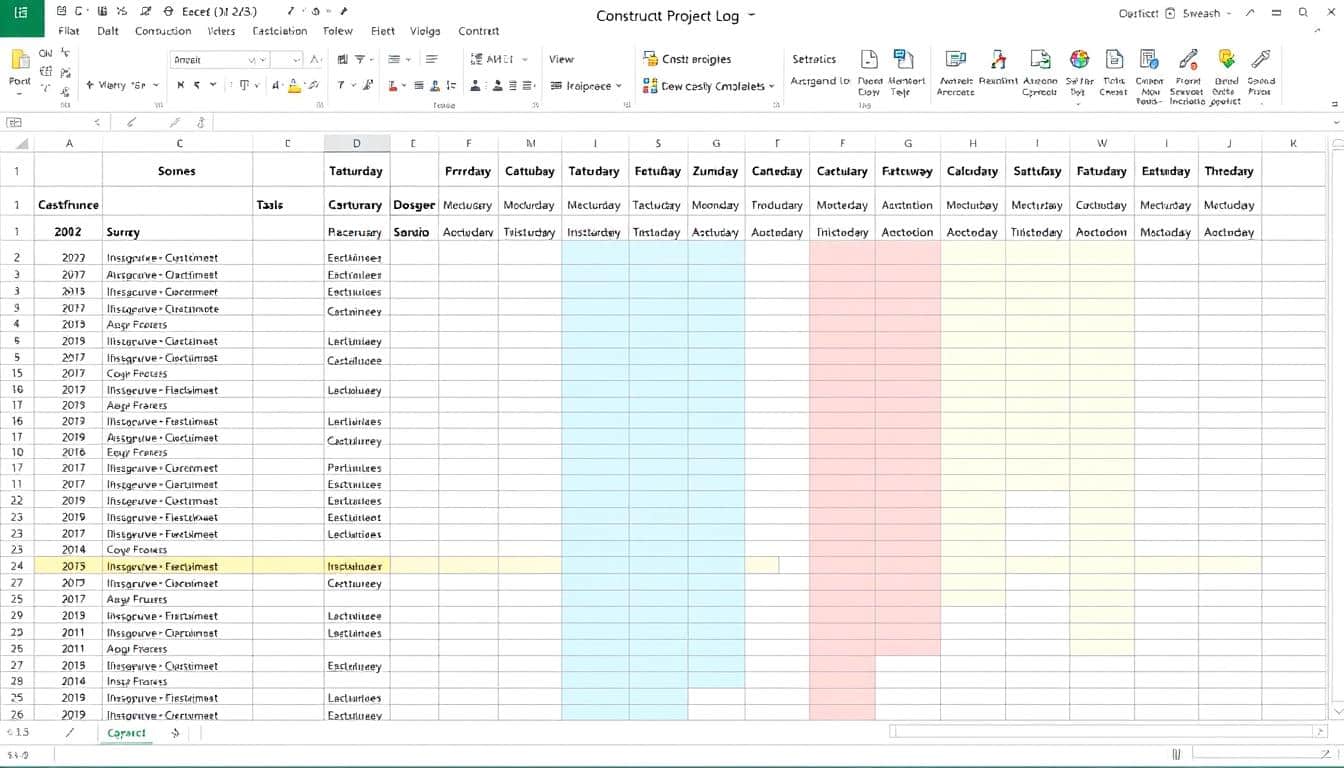Select the Tasls header cell
The width and height of the screenshot is (1344, 768).
(288, 205)
